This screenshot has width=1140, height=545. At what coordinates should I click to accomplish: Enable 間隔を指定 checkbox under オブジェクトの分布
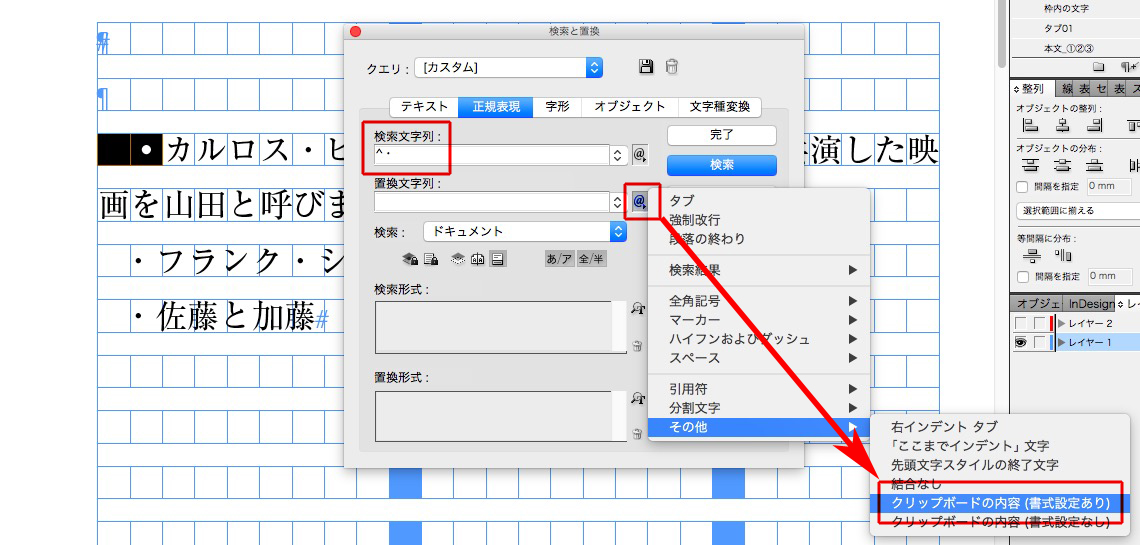click(x=1023, y=187)
